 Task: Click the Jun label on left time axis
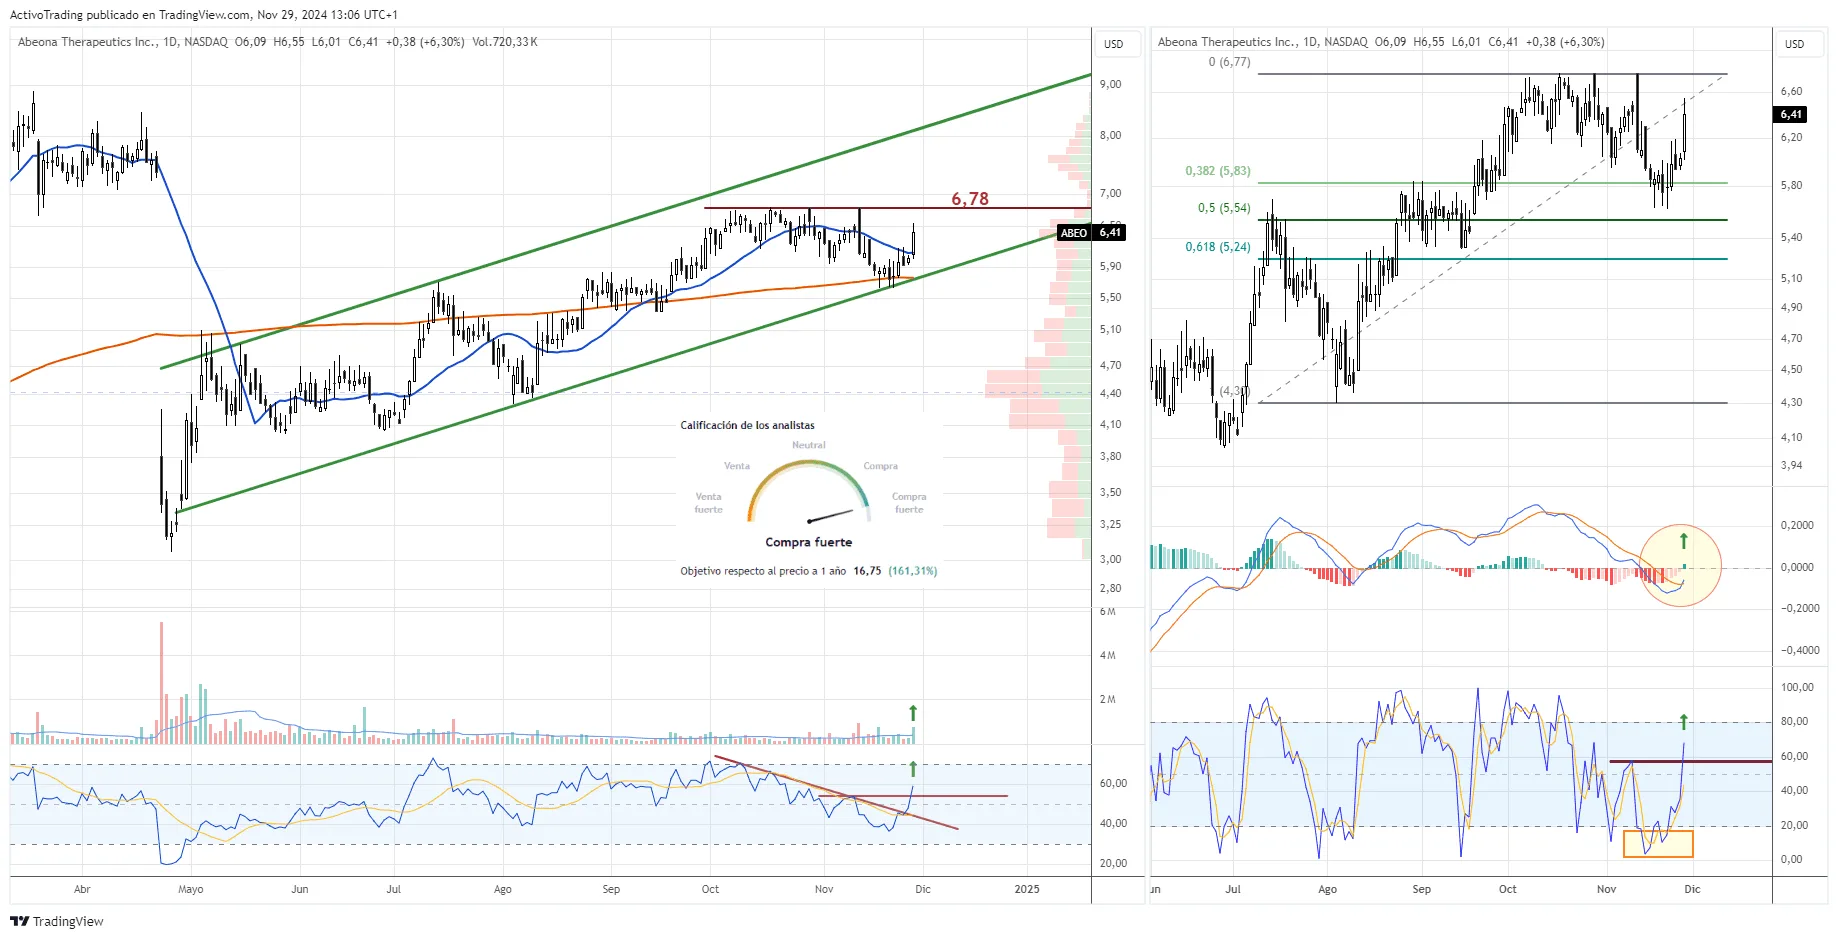299,889
